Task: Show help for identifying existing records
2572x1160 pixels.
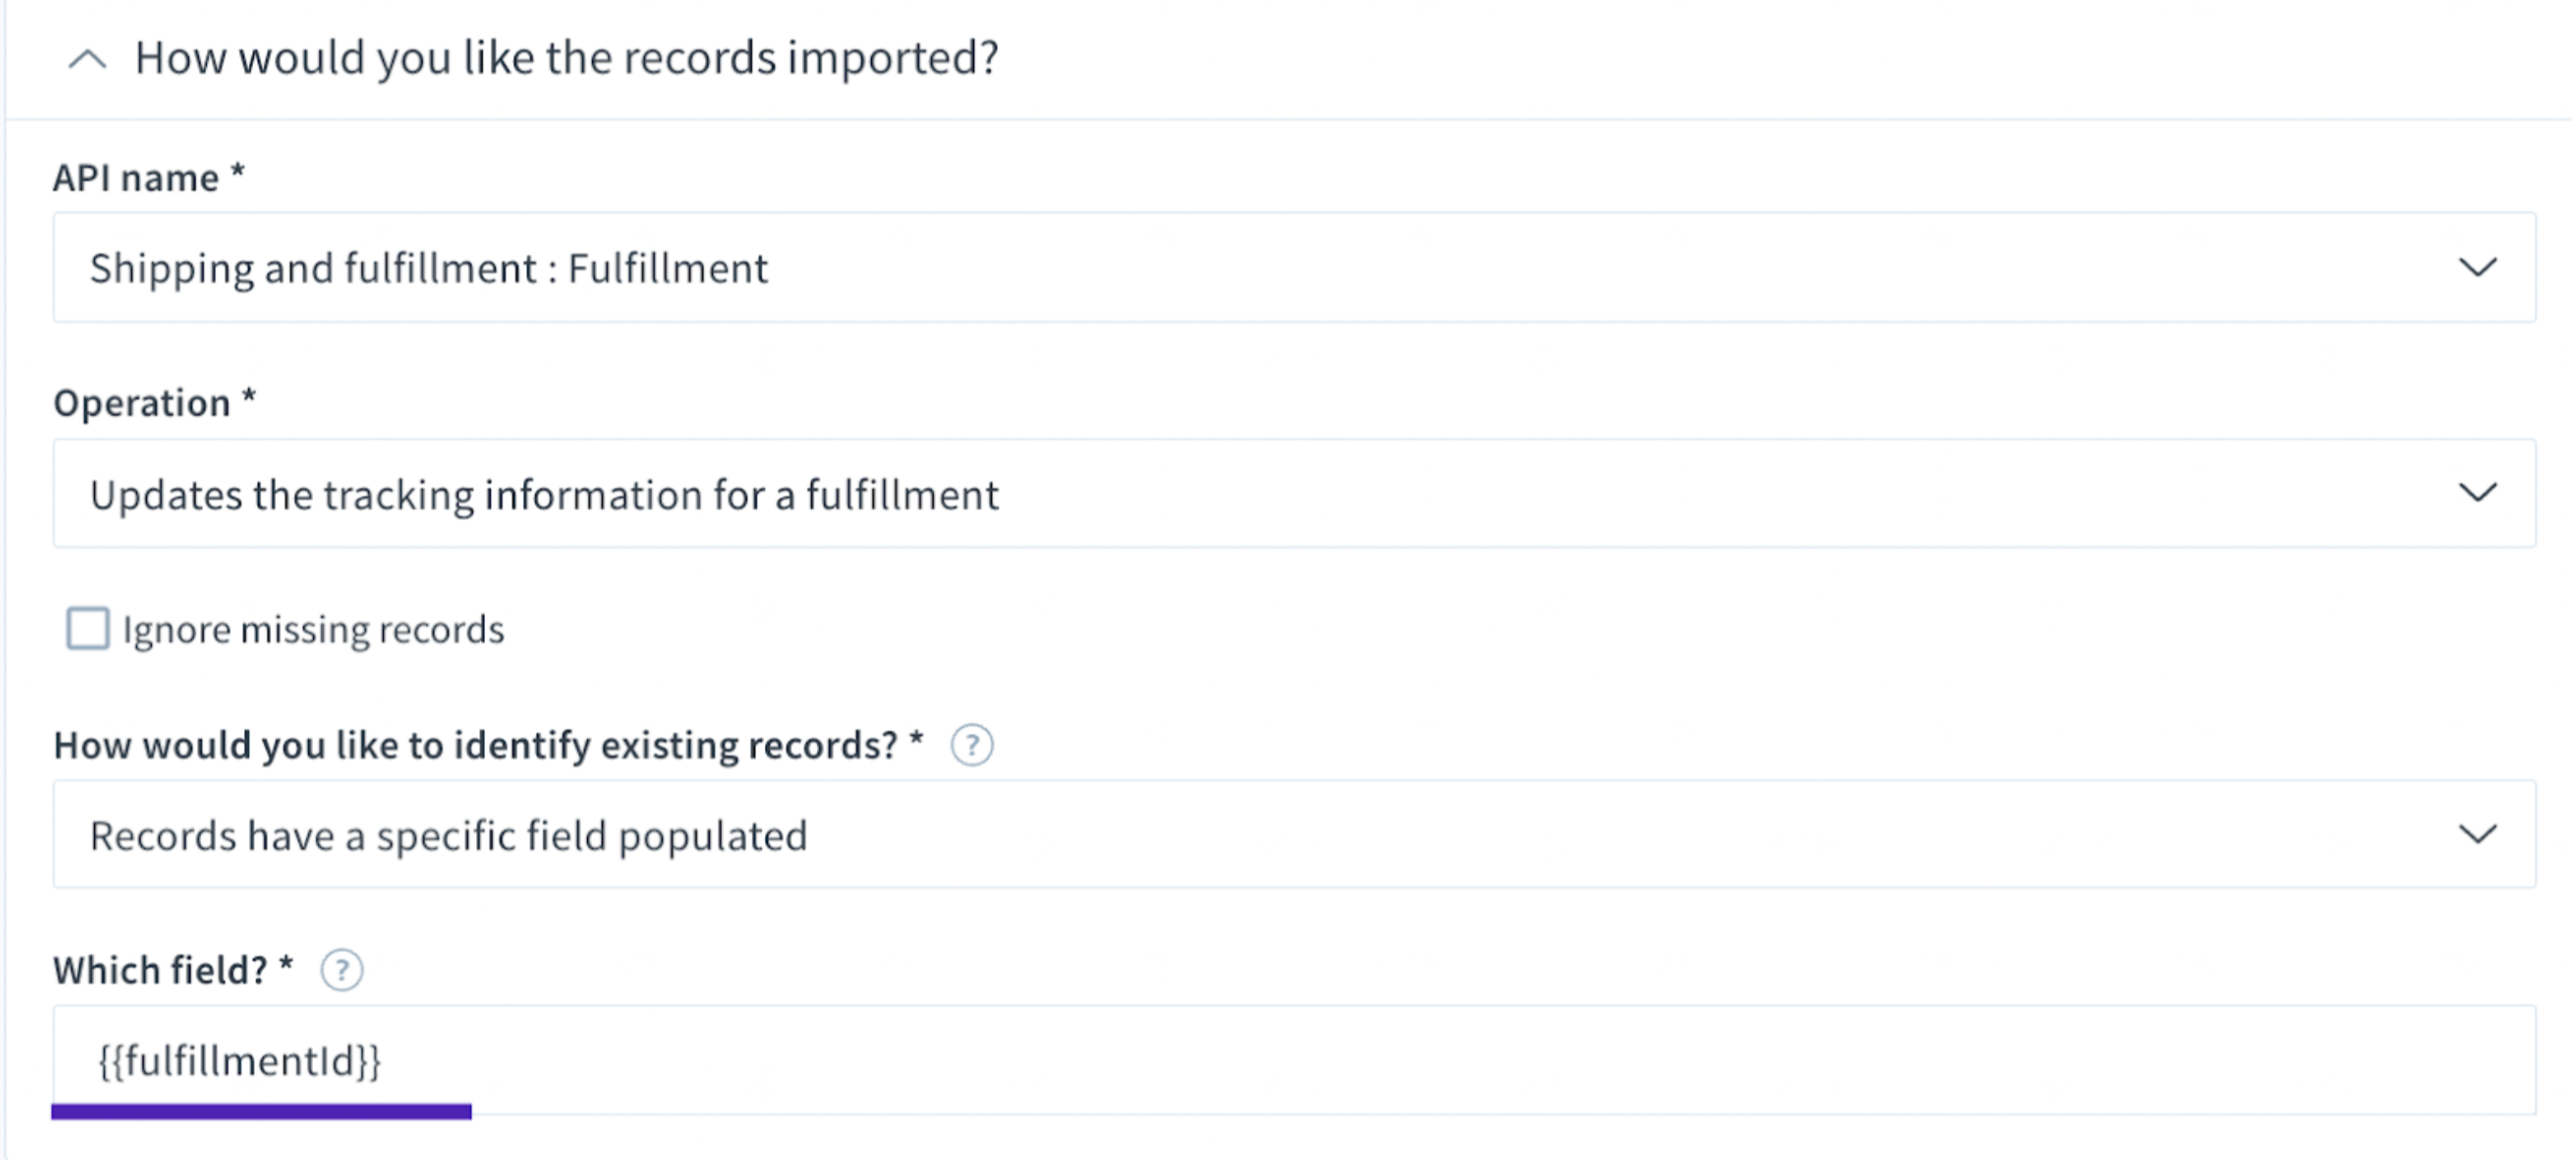Action: coord(972,745)
